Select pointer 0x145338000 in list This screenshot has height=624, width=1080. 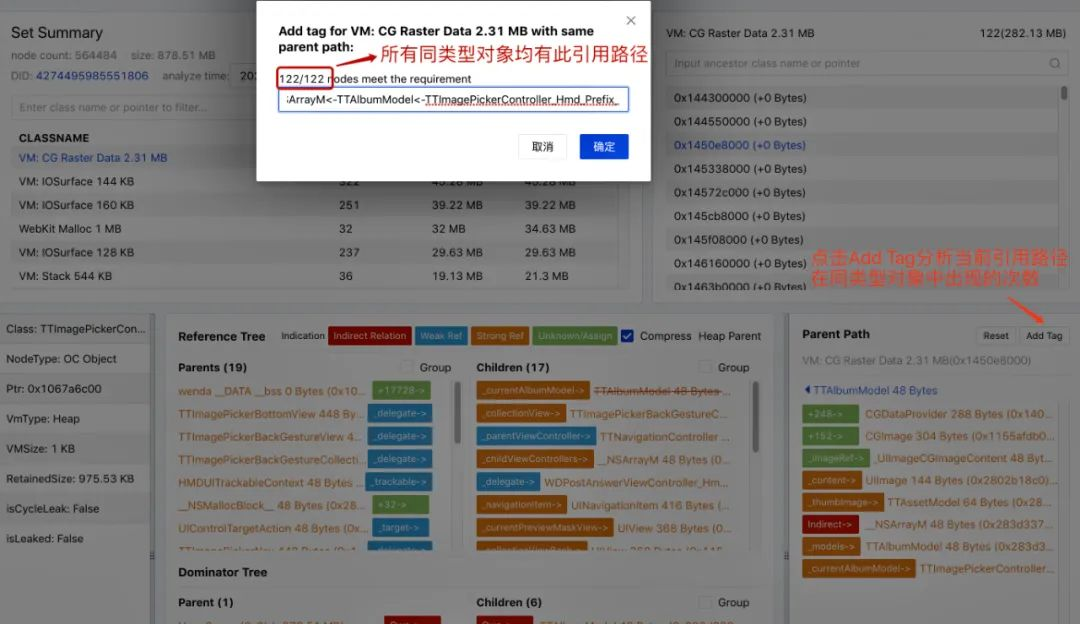click(861, 169)
